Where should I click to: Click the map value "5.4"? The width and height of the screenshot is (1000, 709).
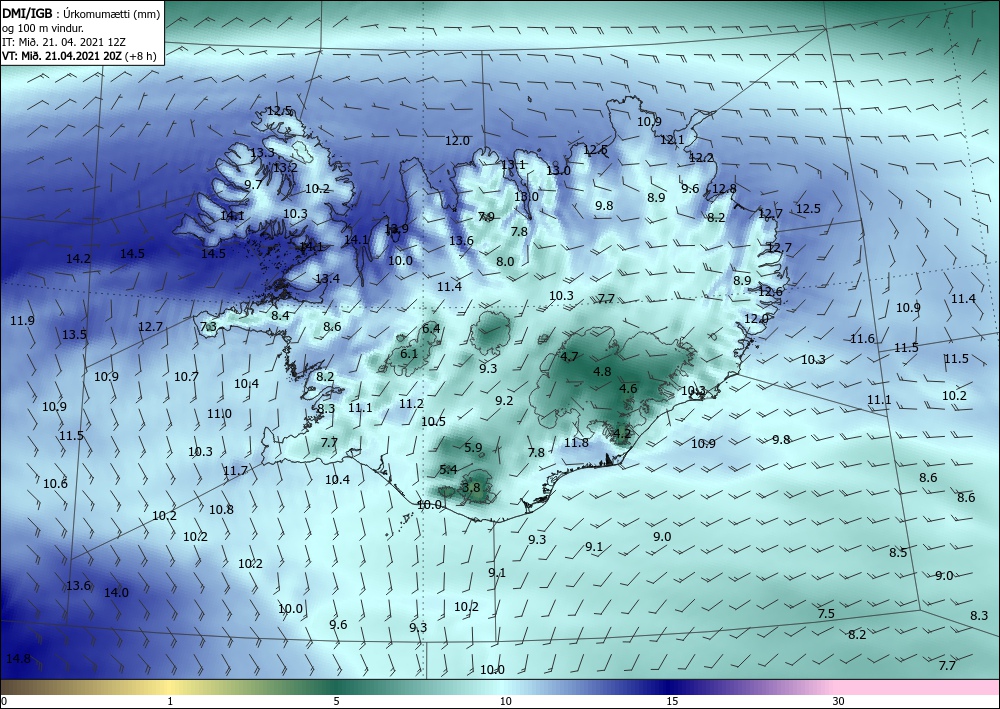tap(448, 470)
